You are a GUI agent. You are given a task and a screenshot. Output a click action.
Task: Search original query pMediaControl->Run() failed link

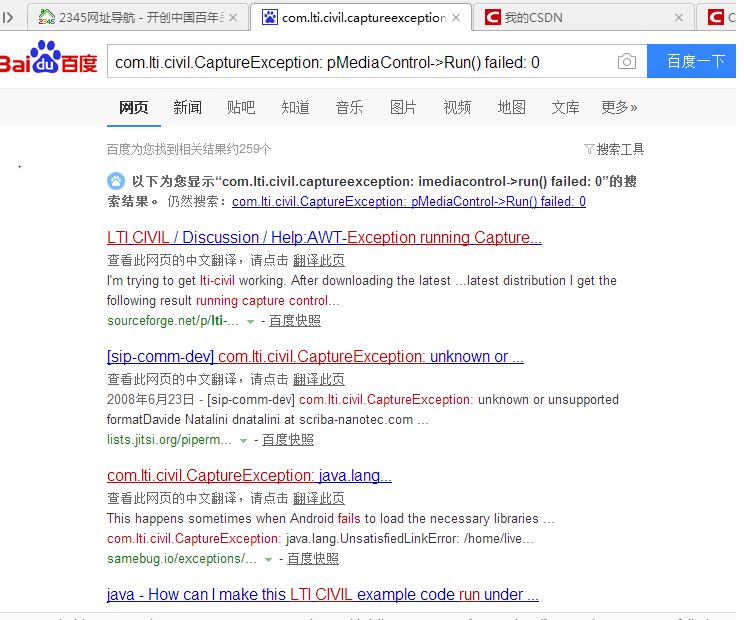409,202
